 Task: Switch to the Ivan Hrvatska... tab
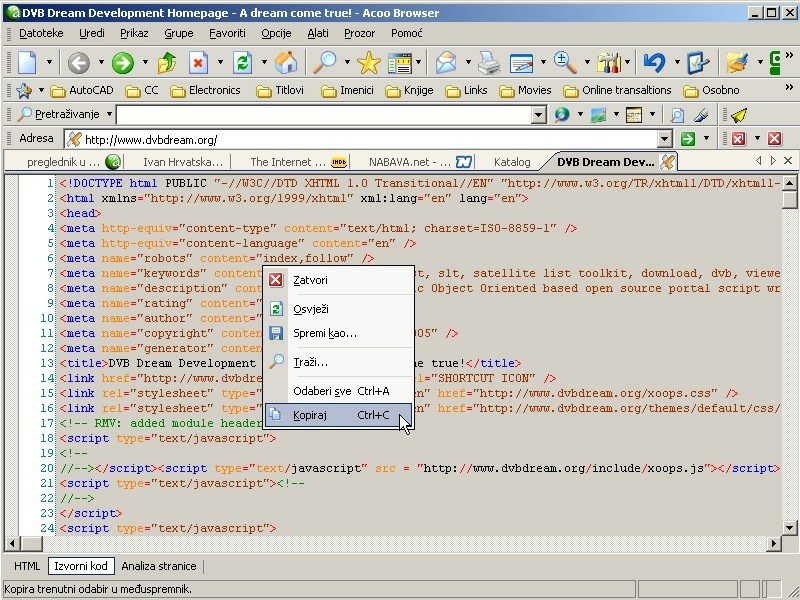[183, 162]
